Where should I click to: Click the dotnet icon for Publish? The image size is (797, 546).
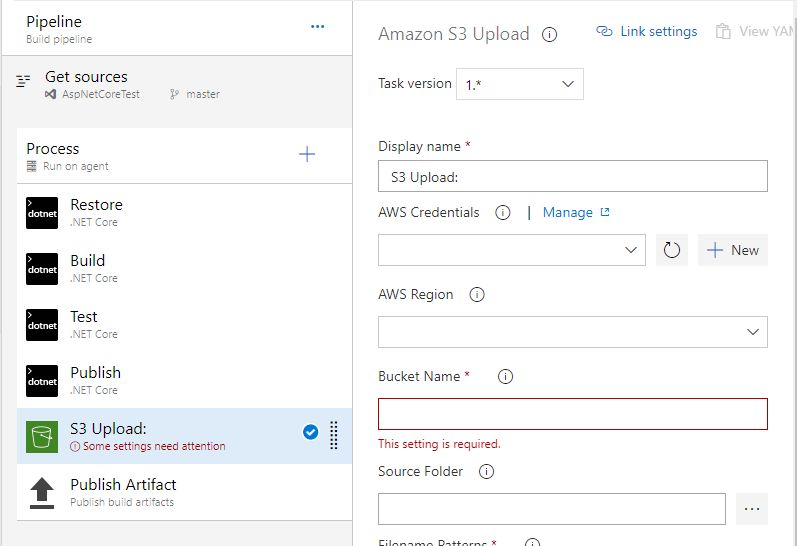pos(42,381)
